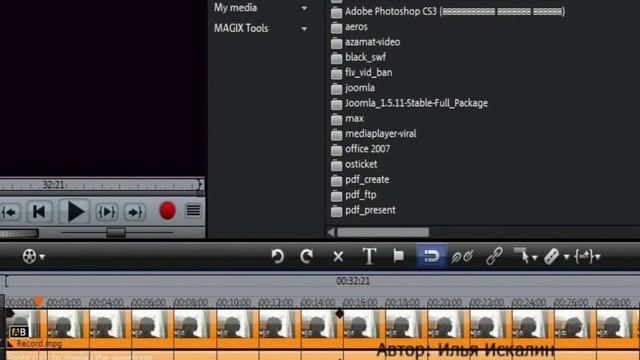Redo the last undone action
The width and height of the screenshot is (640, 360).
click(307, 256)
